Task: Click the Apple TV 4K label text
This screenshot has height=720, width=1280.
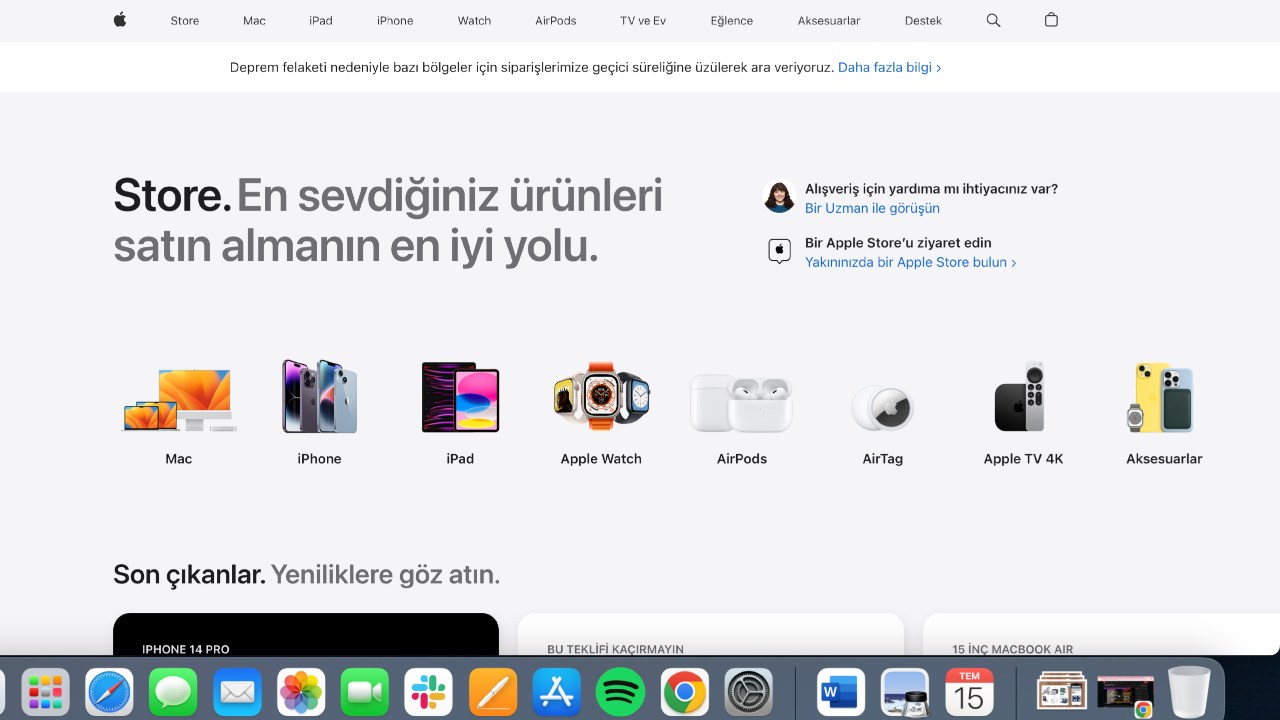Action: coord(1023,458)
